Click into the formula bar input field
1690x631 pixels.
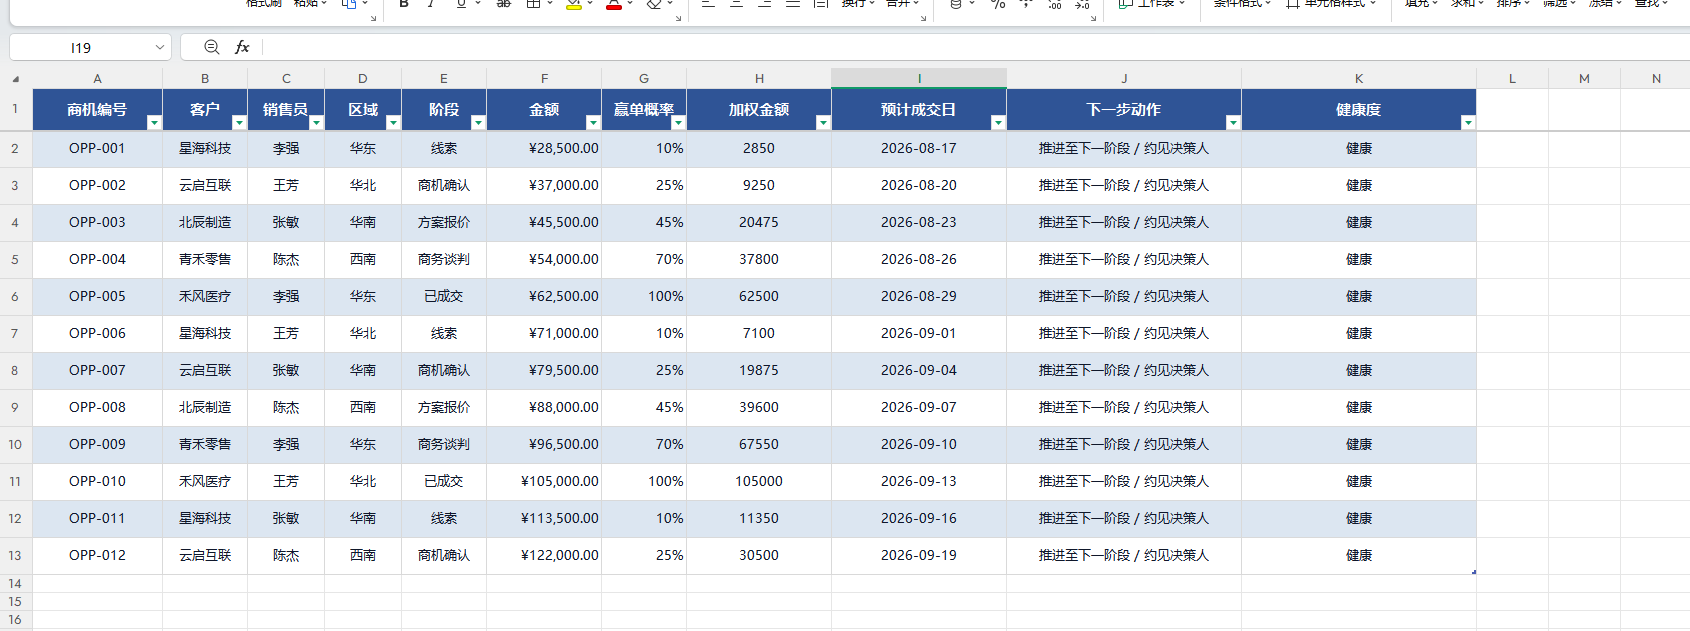coord(975,47)
